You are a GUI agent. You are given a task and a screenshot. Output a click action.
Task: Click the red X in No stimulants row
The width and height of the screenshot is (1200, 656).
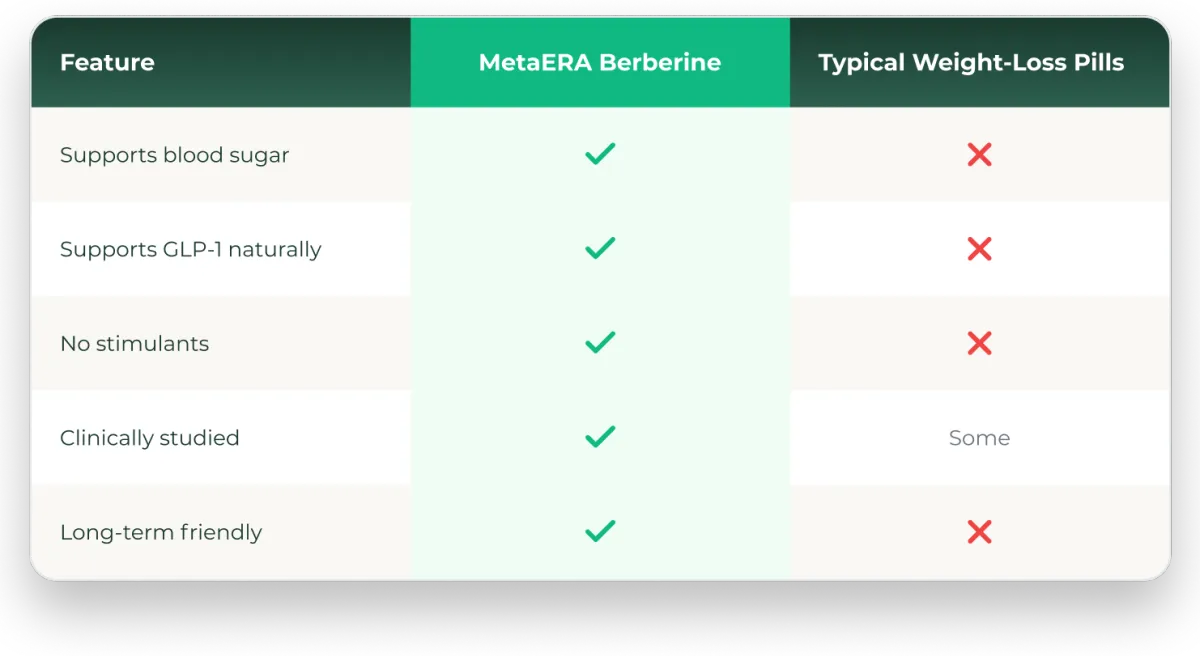point(979,343)
